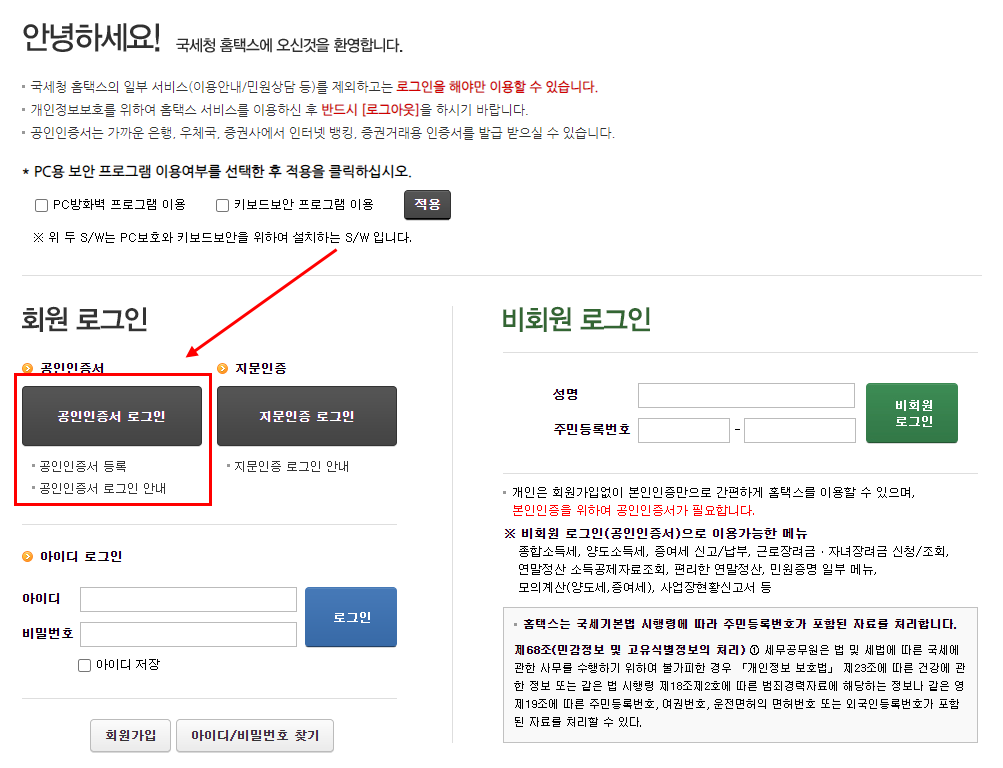Focus the 비밀번호 input field
Screen dimensions: 1003x768
189,634
